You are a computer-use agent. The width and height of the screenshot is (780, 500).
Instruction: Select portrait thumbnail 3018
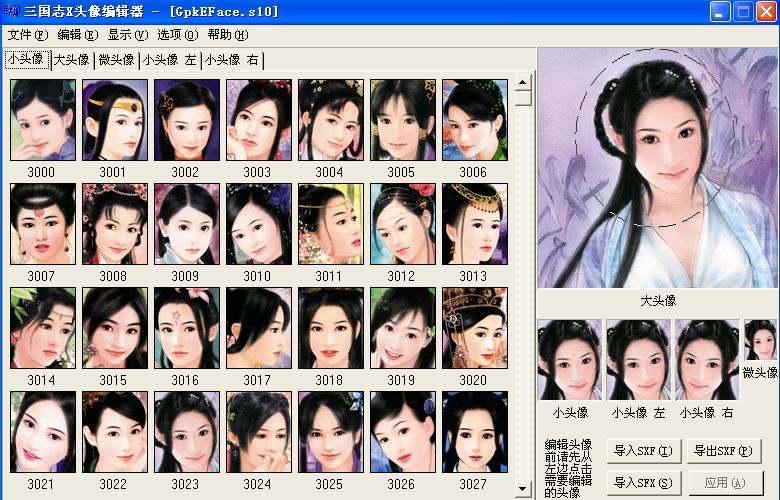331,328
